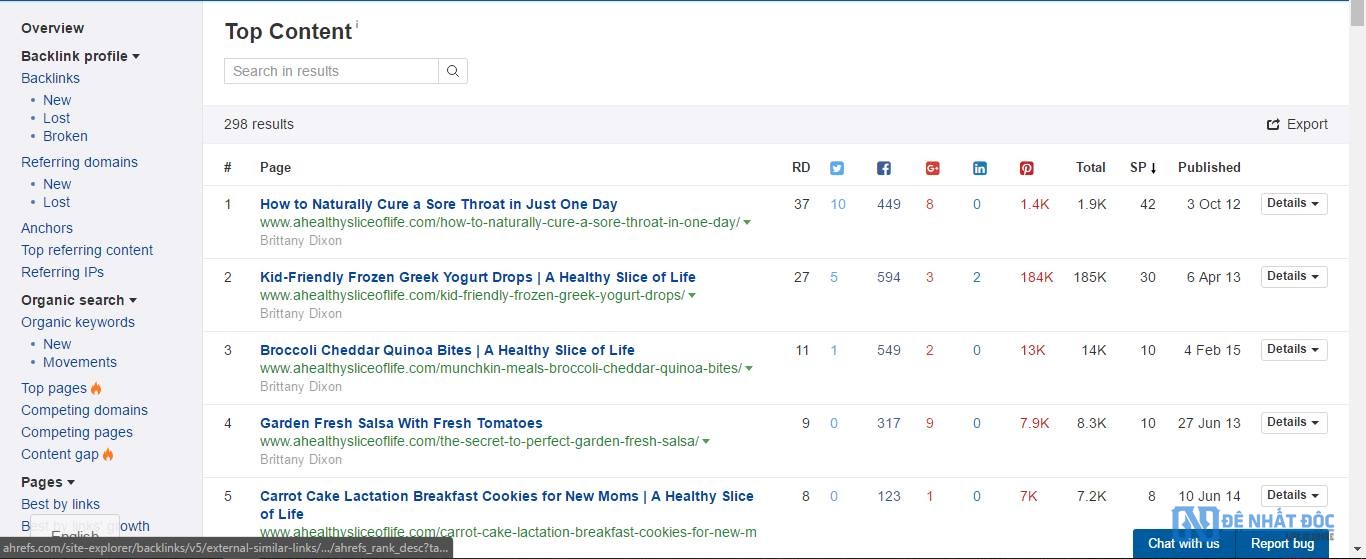1366x559 pixels.
Task: Click the search magnifier icon button
Action: point(453,71)
